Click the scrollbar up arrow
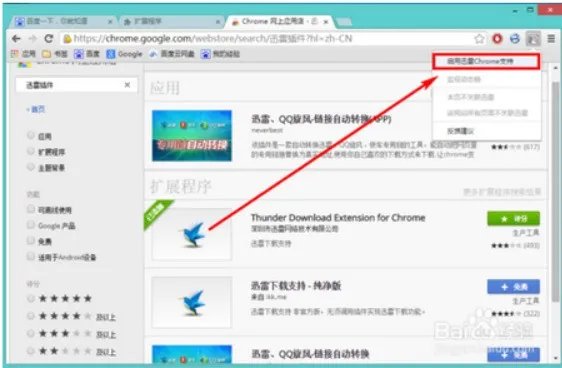Image resolution: width=562 pixels, height=368 pixels. 555,67
